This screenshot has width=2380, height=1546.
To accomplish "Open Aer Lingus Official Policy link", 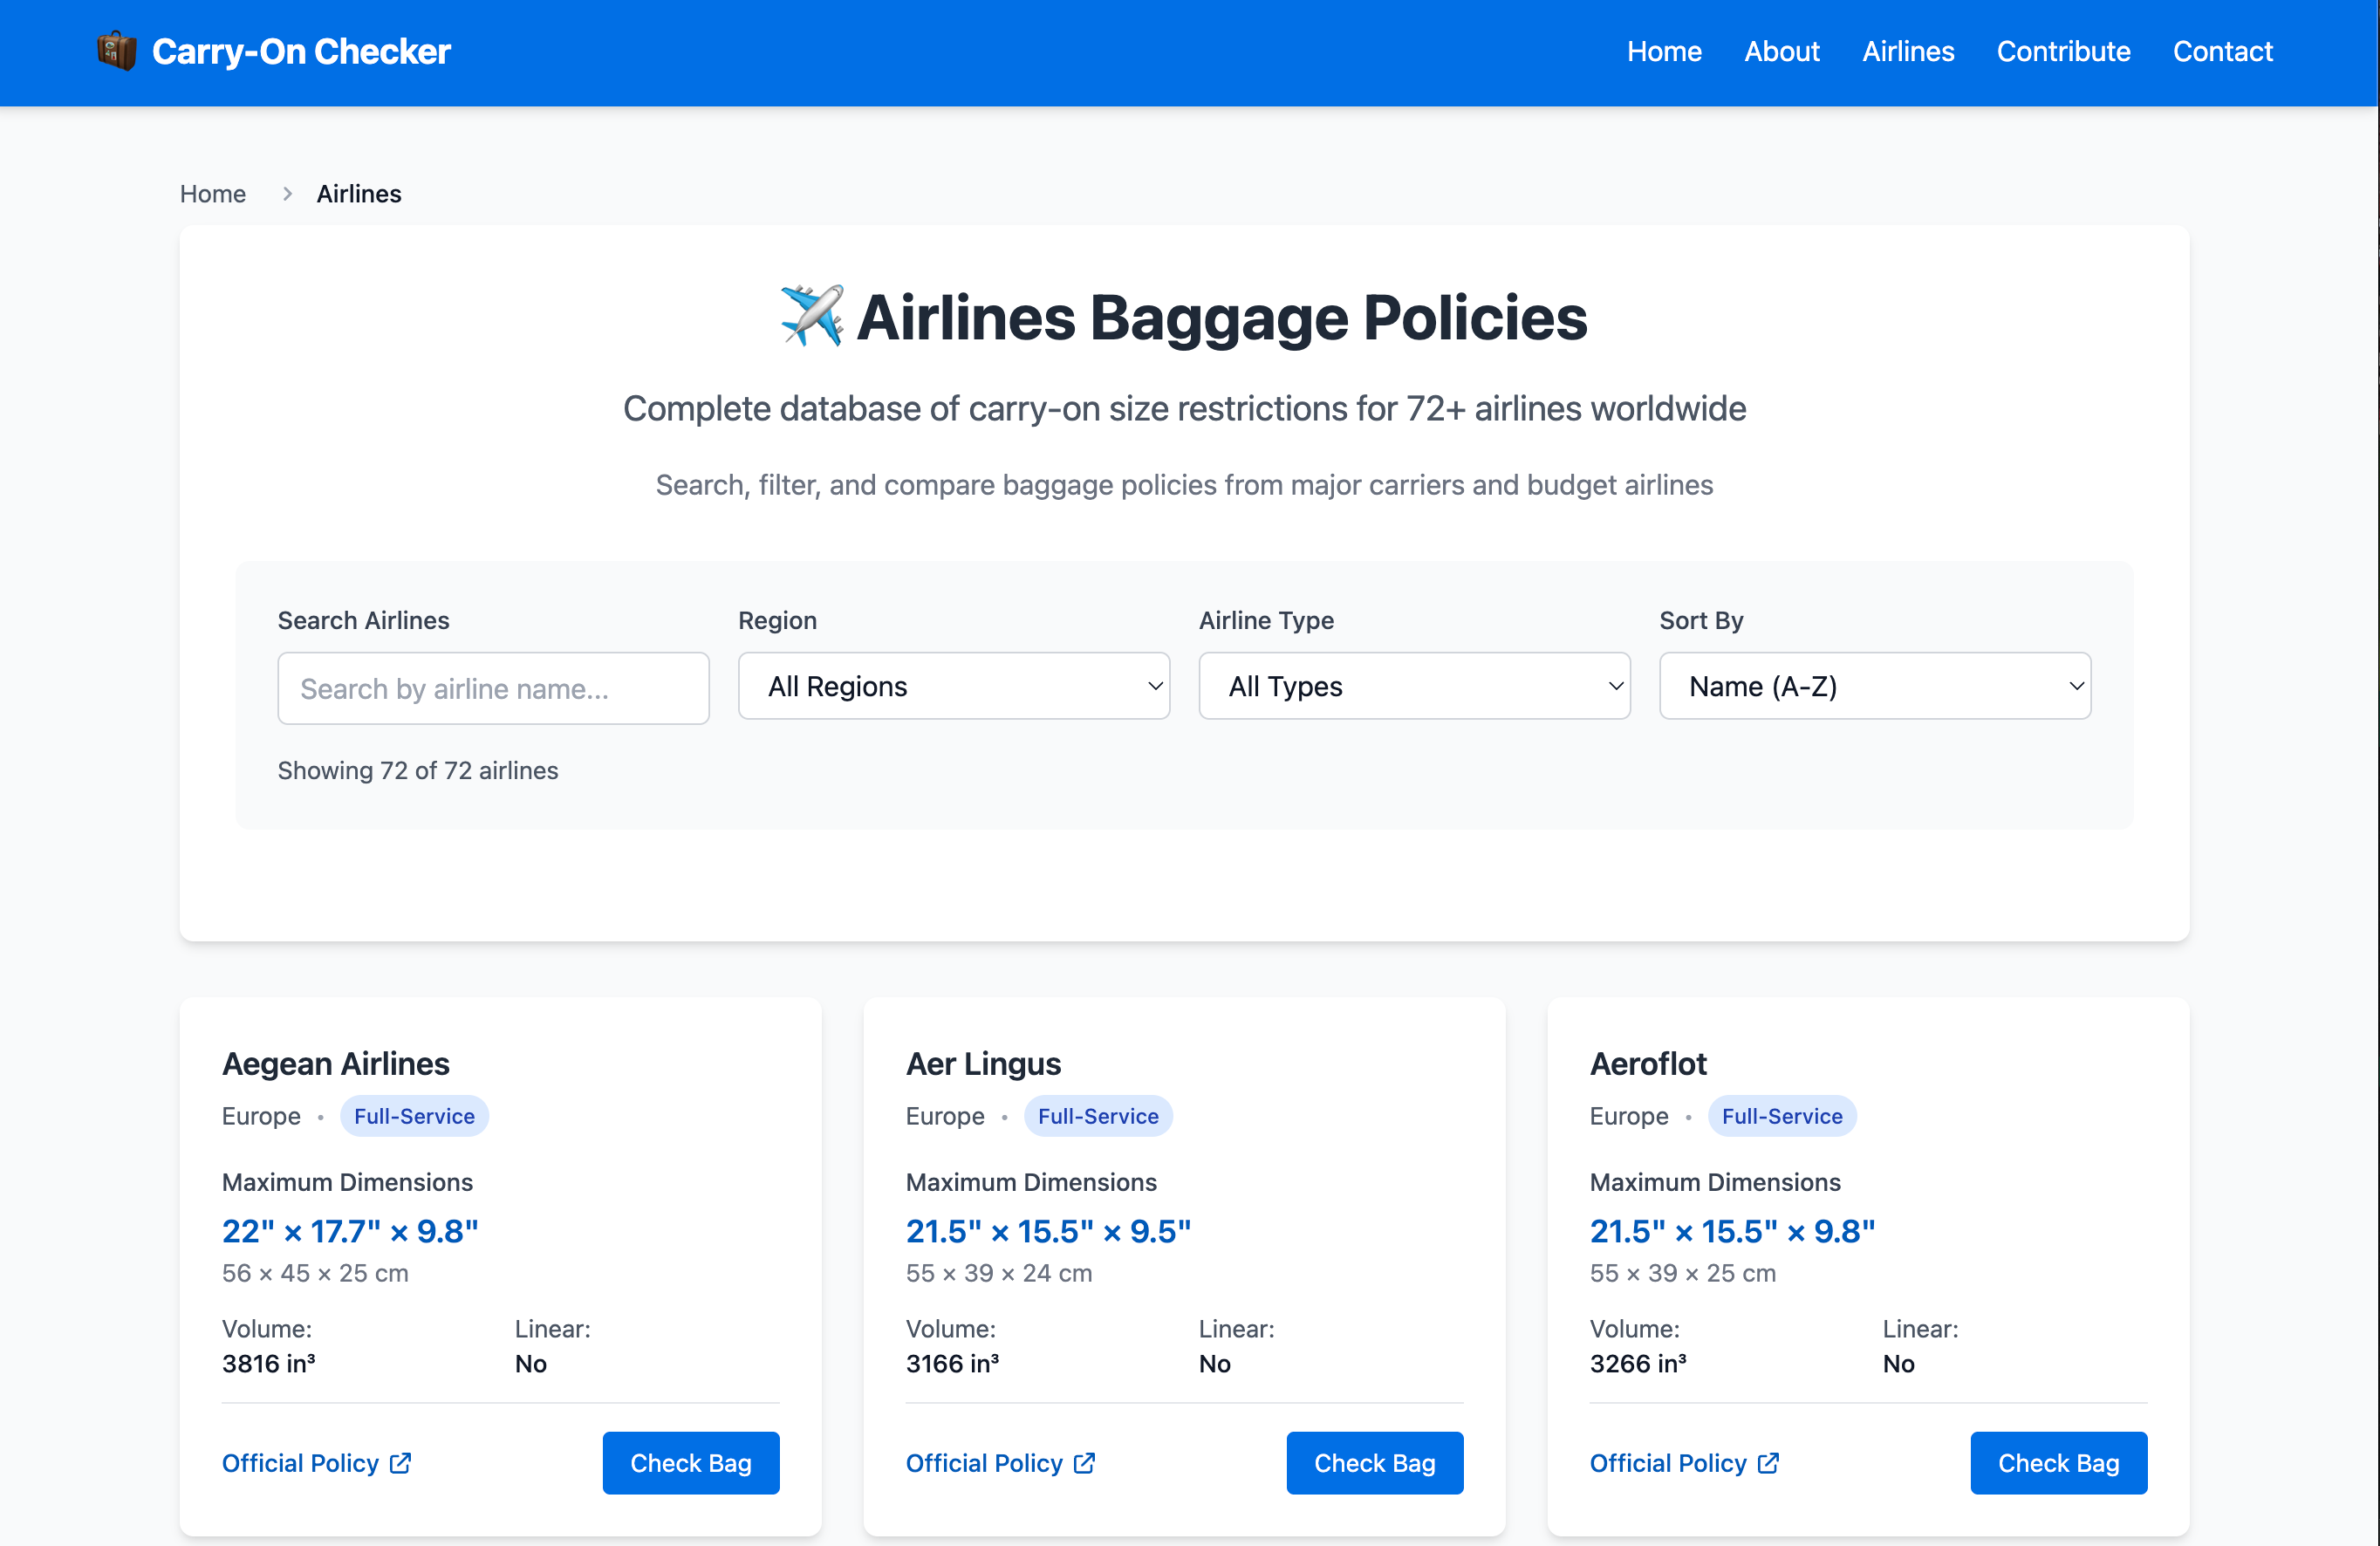I will click(1000, 1463).
